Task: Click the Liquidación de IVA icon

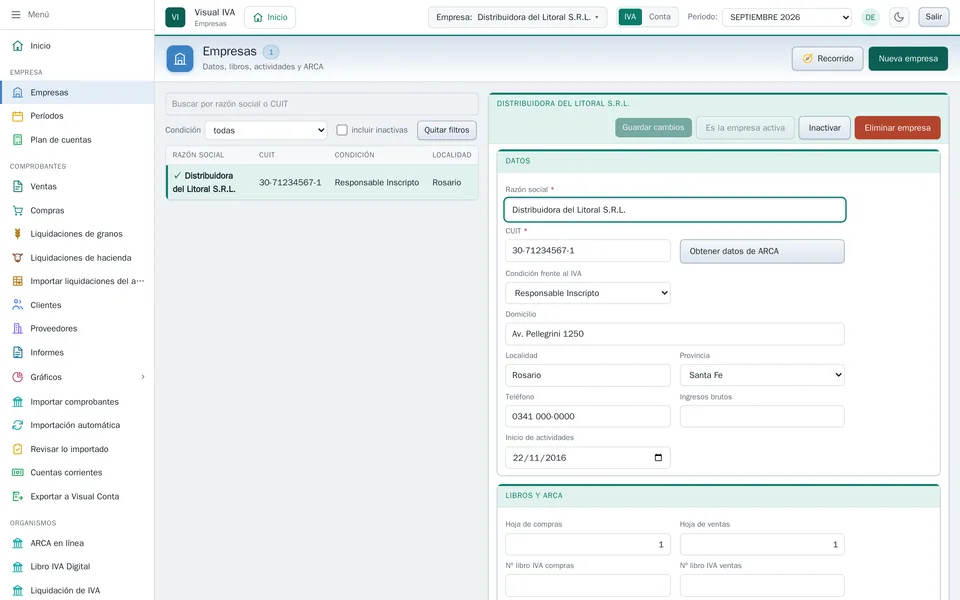Action: pyautogui.click(x=18, y=590)
